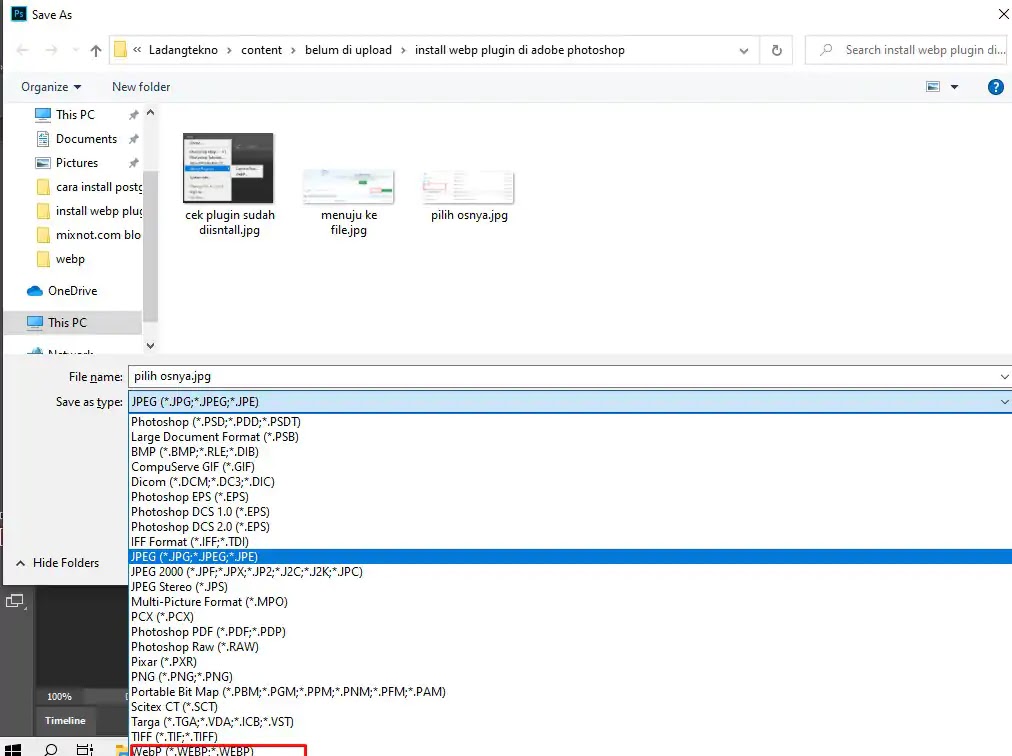Open recent locations chevron near nav arrows

(x=76, y=50)
